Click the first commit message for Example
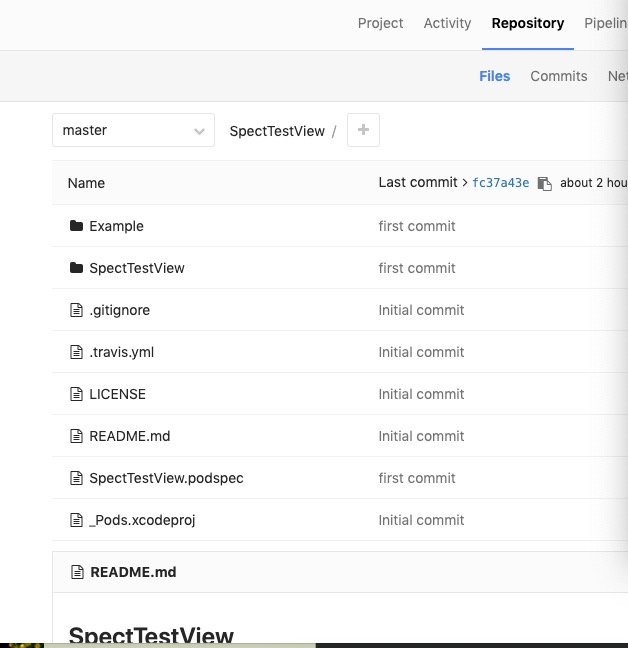This screenshot has width=628, height=648. (416, 226)
